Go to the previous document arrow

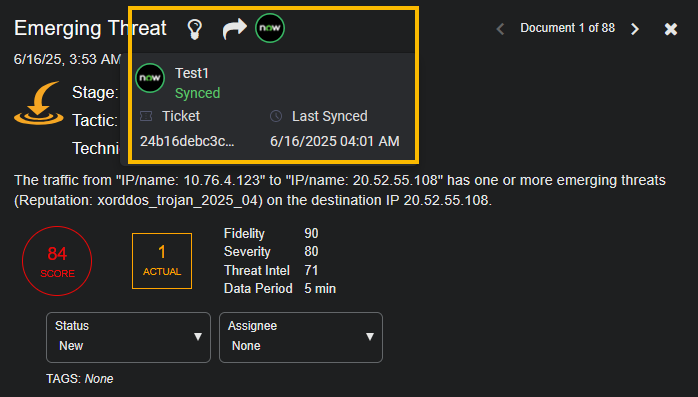pyautogui.click(x=500, y=29)
